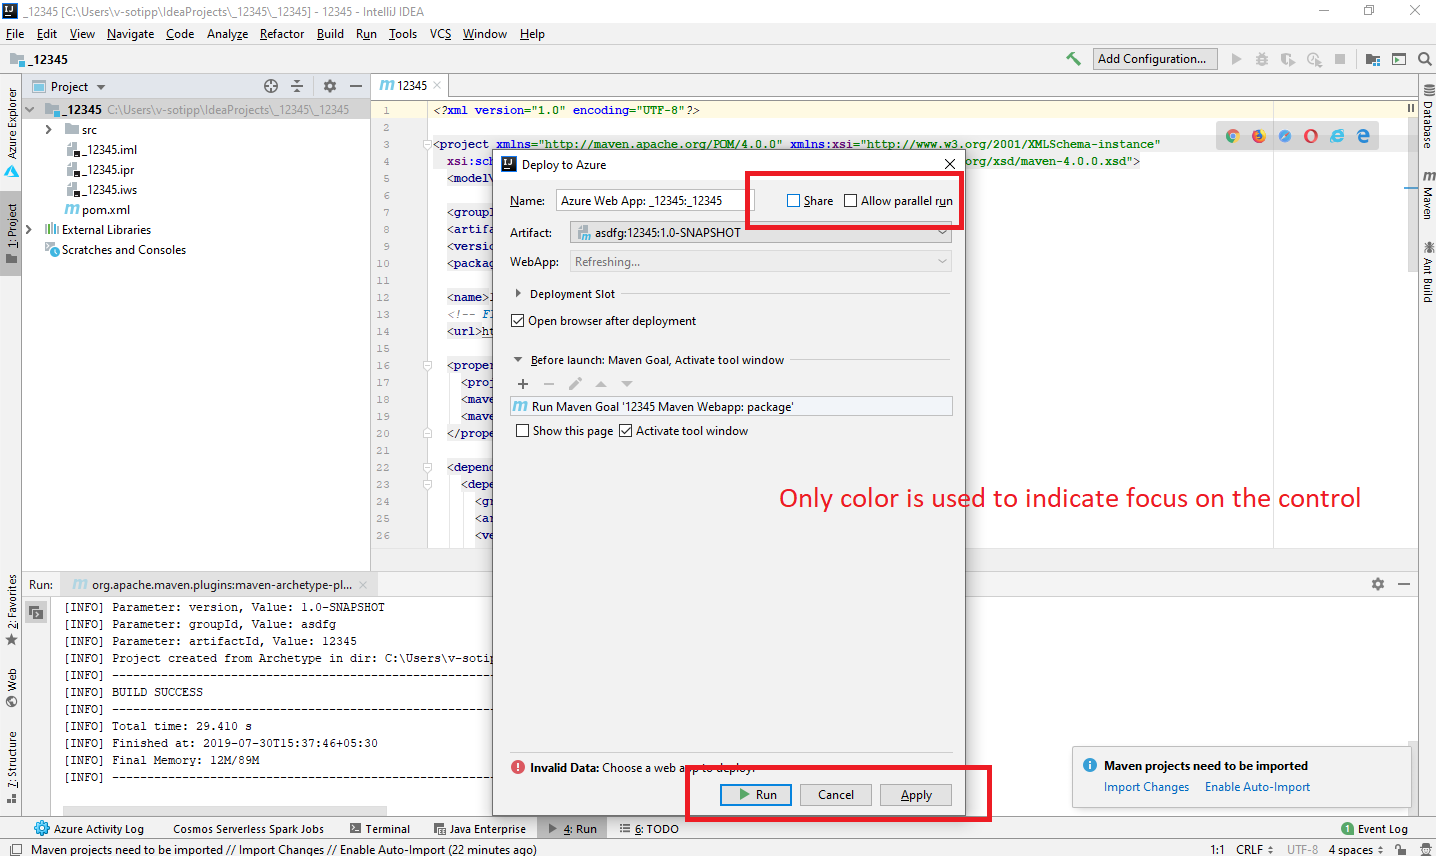Image resolution: width=1436 pixels, height=856 pixels.
Task: Open Run console settings gear
Action: 1377,584
